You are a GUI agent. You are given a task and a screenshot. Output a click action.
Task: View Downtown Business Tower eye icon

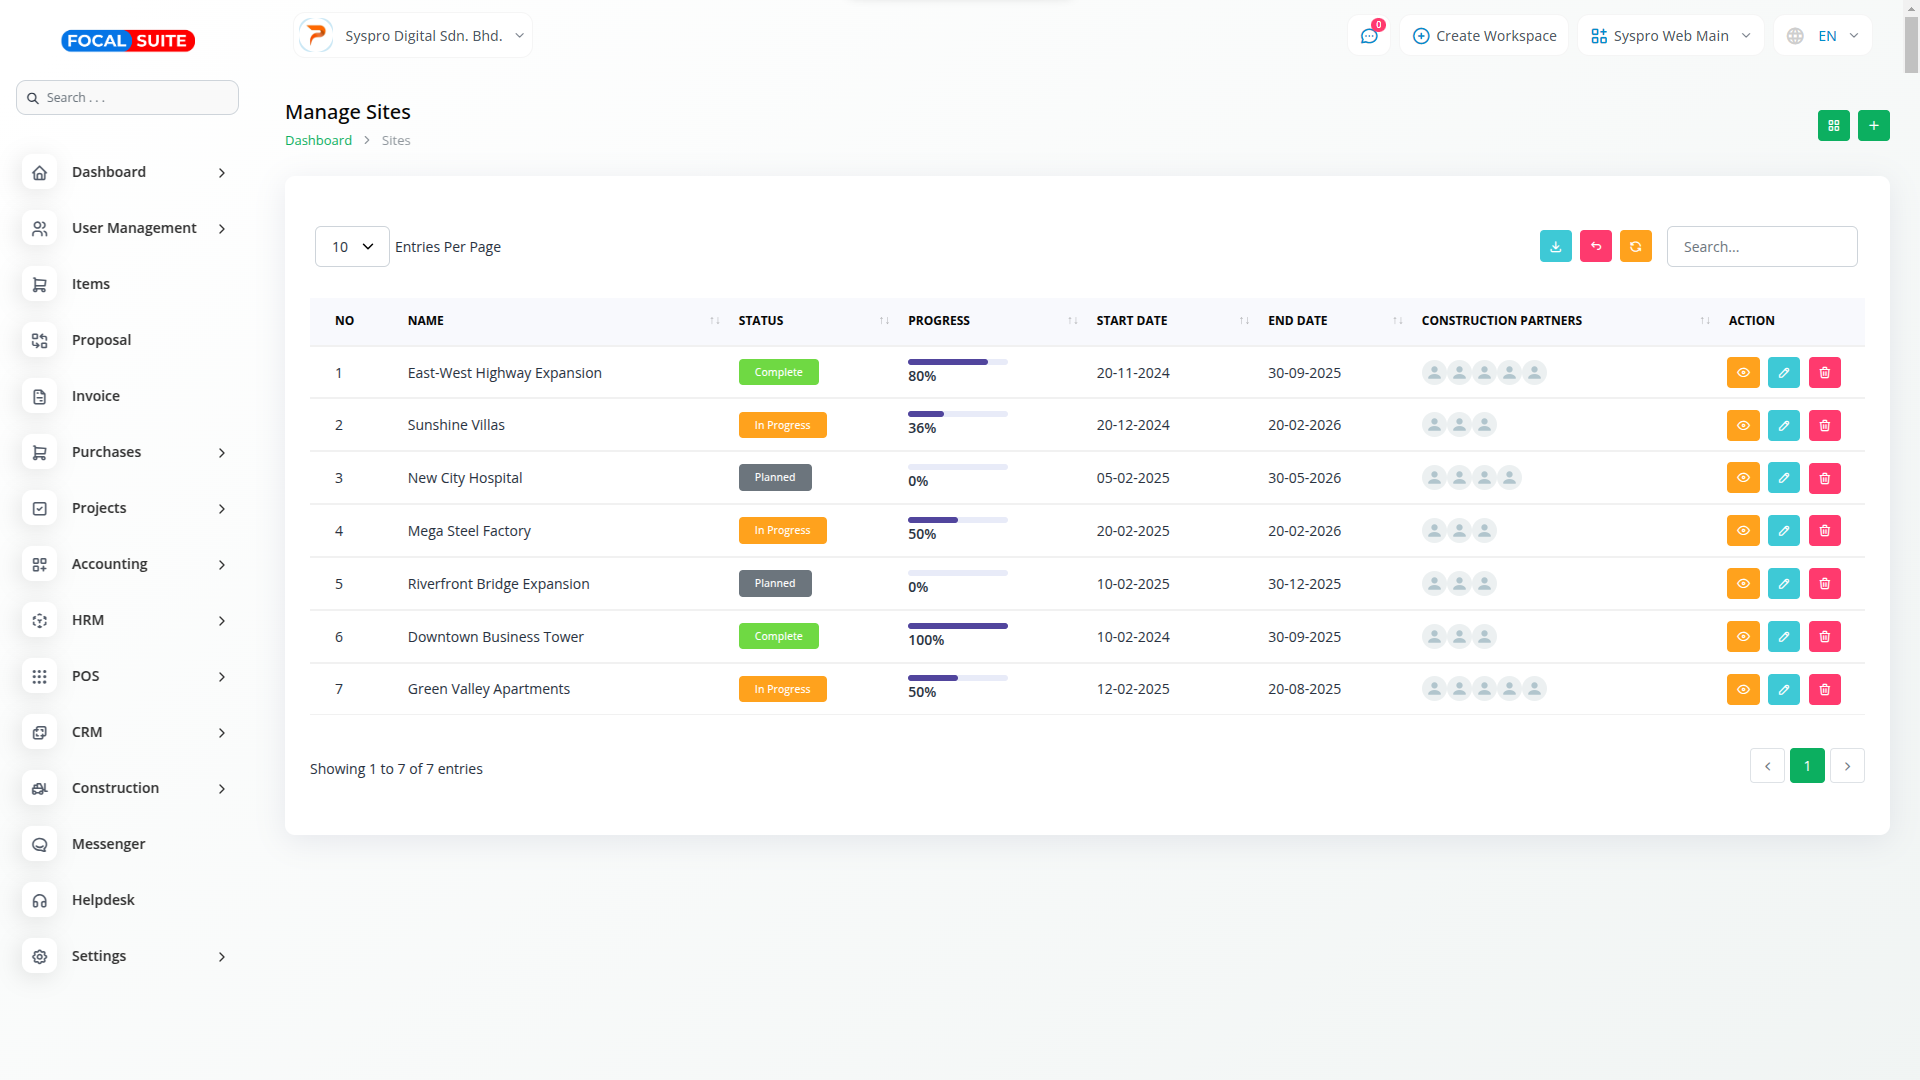1742,636
